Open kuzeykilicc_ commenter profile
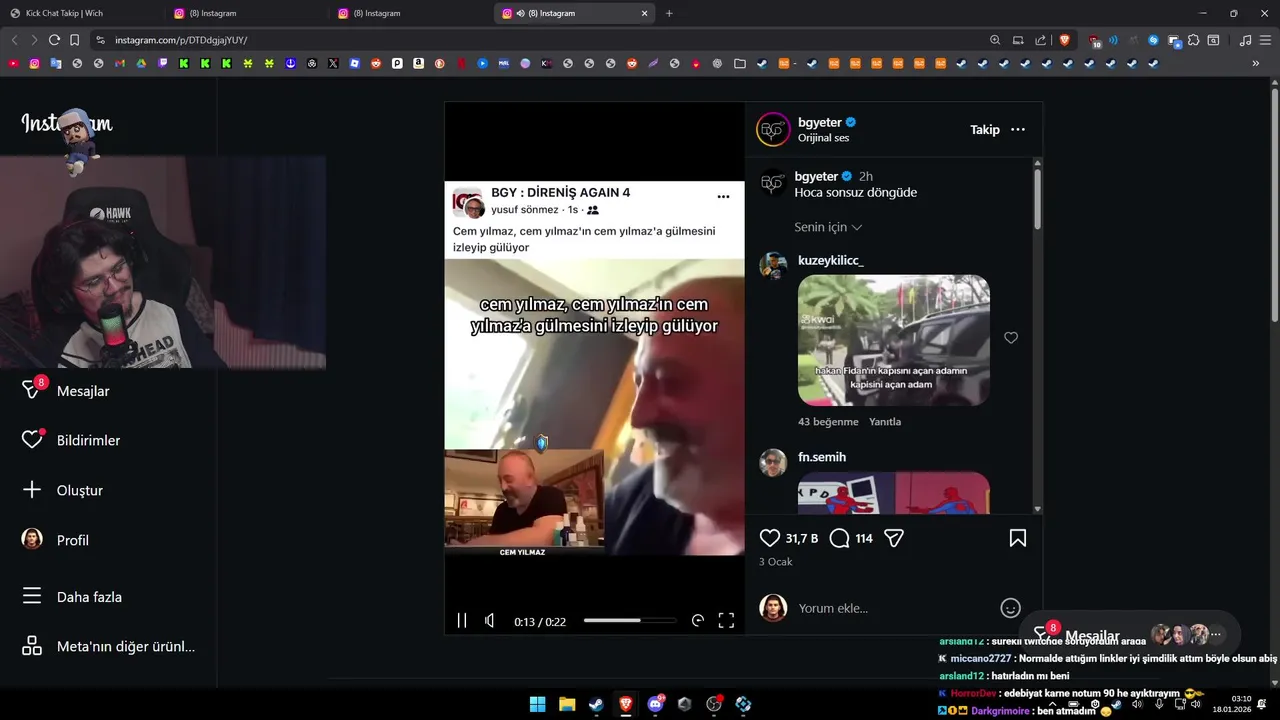The width and height of the screenshot is (1280, 720). (830, 260)
